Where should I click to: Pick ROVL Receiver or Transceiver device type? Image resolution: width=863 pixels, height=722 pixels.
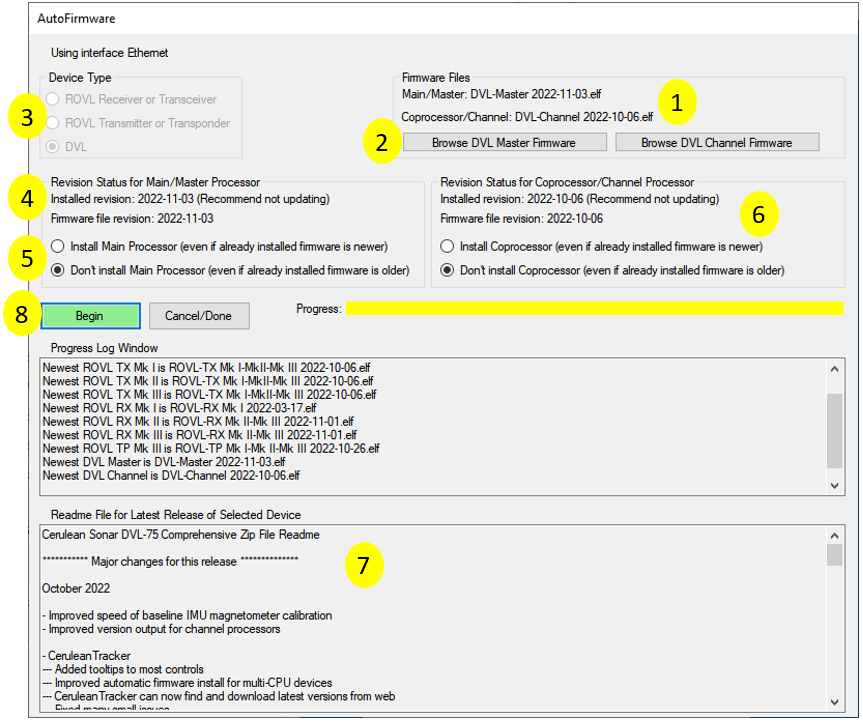tap(50, 99)
